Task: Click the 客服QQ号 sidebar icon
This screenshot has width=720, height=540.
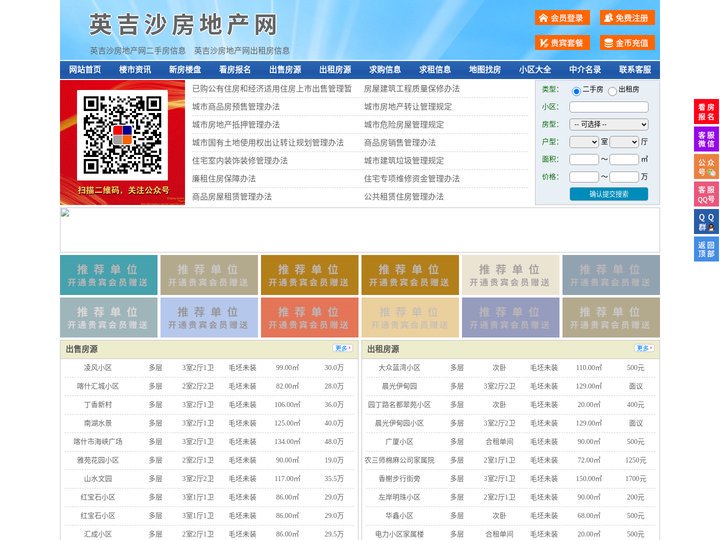Action: 706,194
